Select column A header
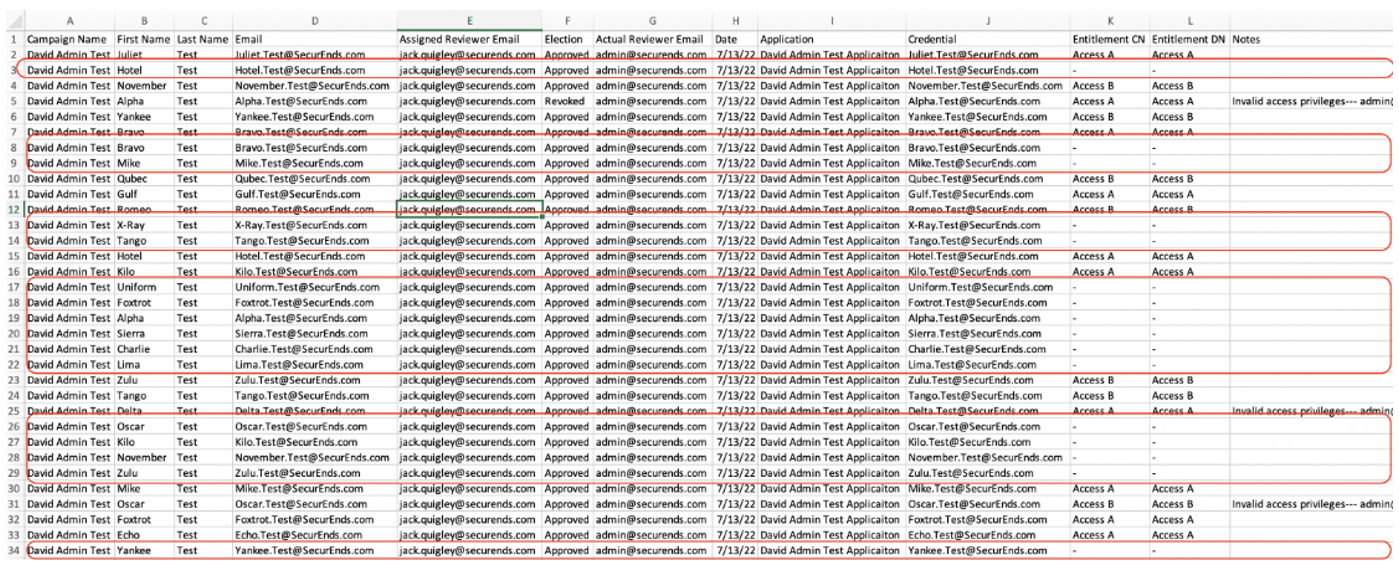The image size is (1399, 571). 69,21
